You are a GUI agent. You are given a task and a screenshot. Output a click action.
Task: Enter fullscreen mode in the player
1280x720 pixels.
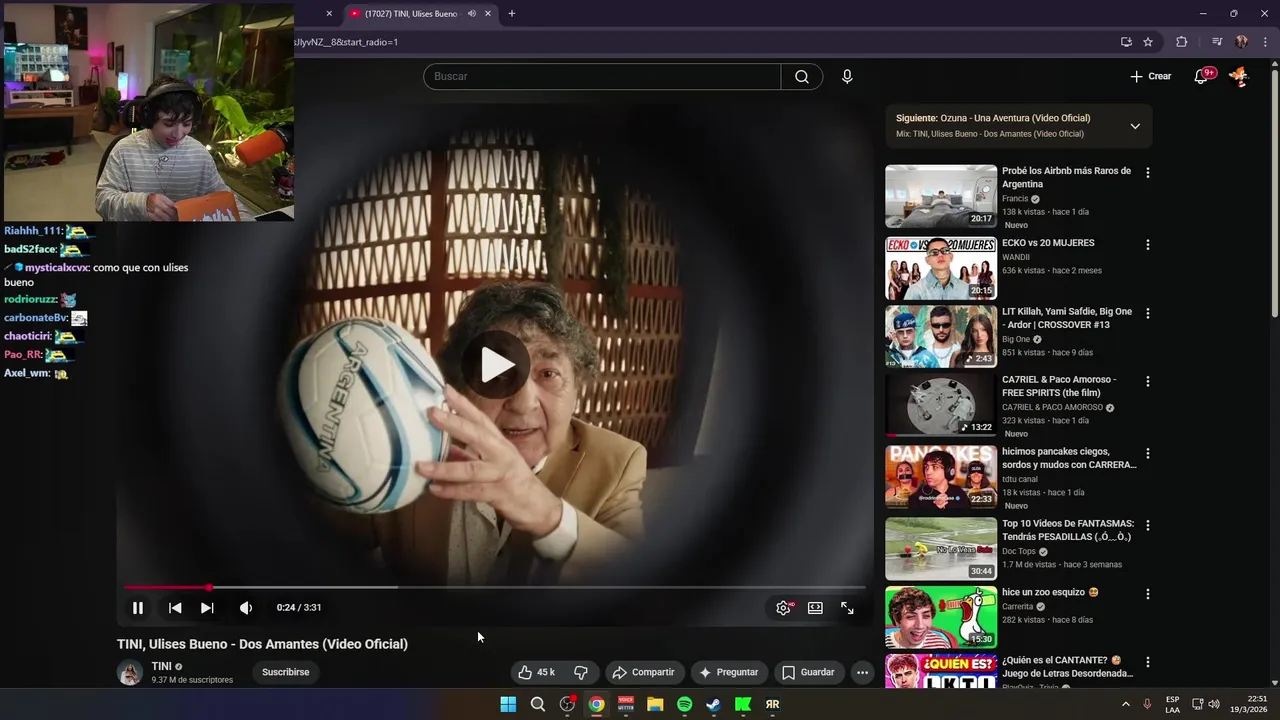coord(847,608)
